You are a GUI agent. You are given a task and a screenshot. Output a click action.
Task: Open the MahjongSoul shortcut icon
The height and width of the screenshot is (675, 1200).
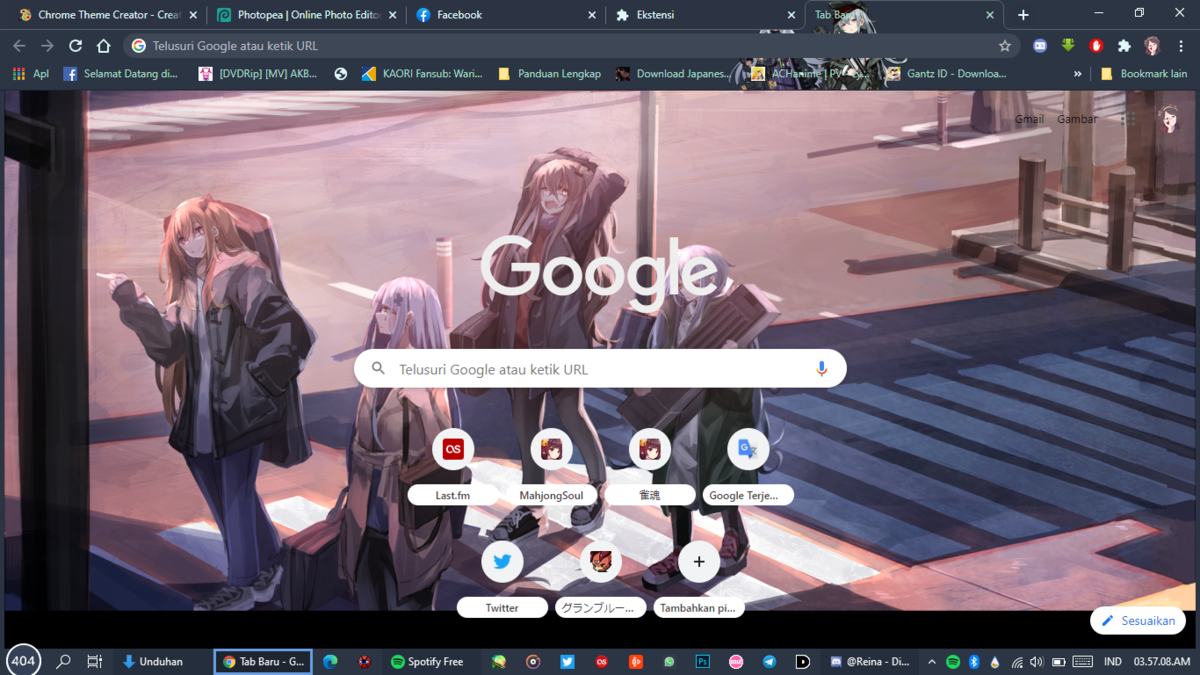pos(551,450)
